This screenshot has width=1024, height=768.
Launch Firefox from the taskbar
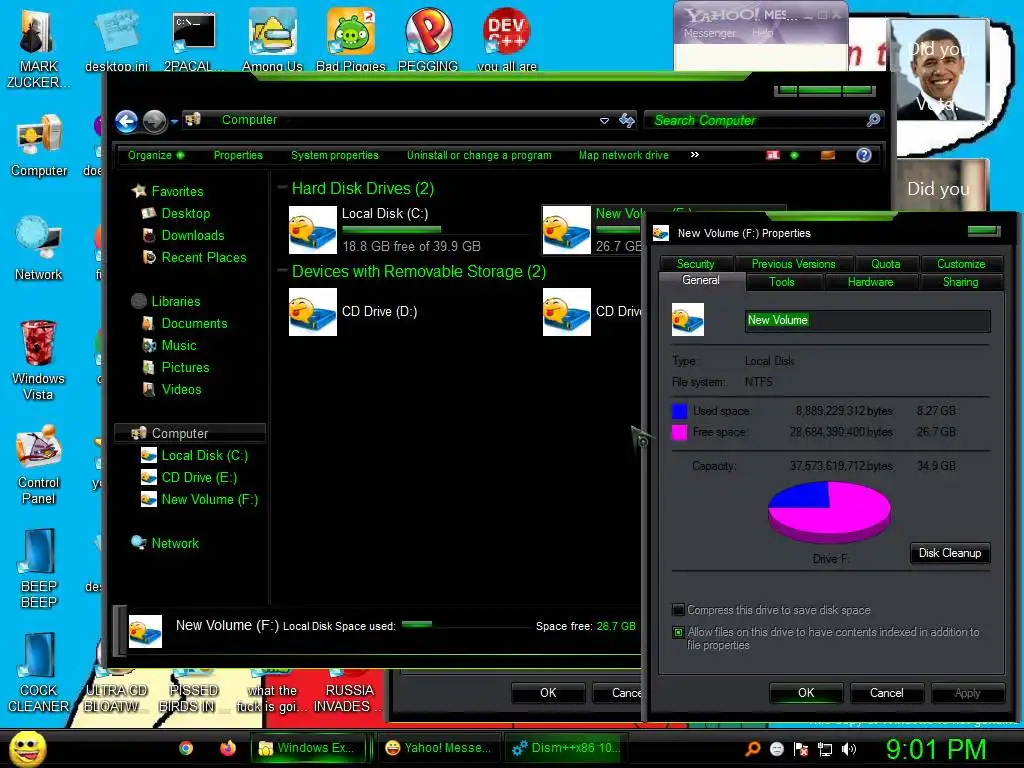(227, 748)
